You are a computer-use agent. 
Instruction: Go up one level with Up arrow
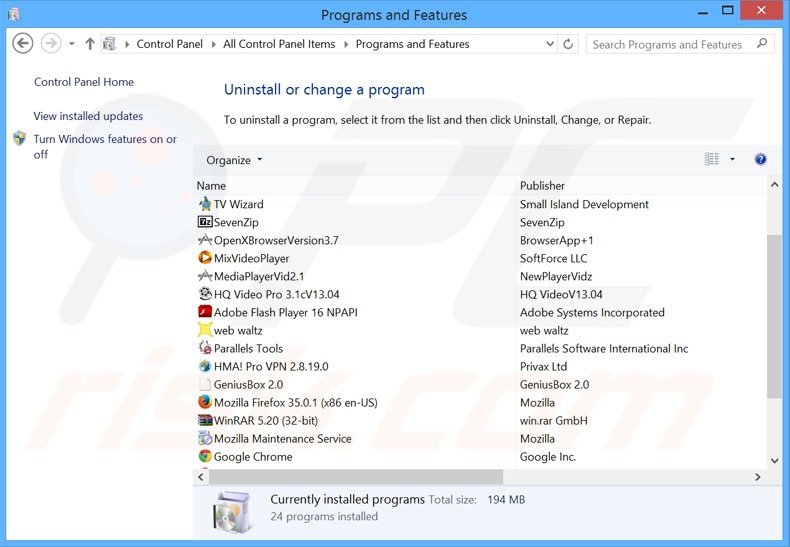90,44
